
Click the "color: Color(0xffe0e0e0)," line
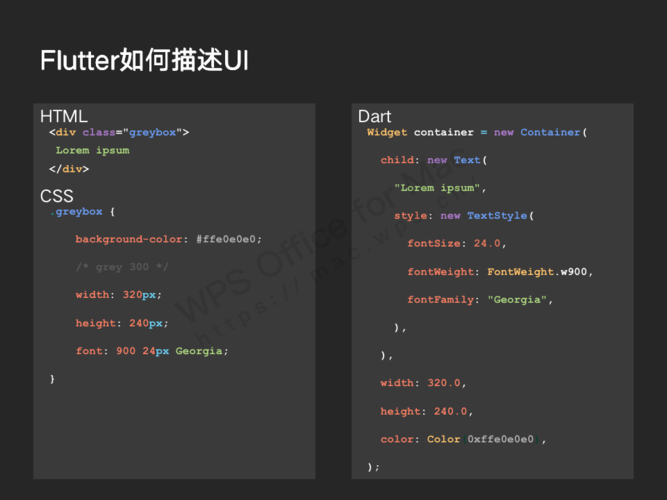click(x=463, y=439)
